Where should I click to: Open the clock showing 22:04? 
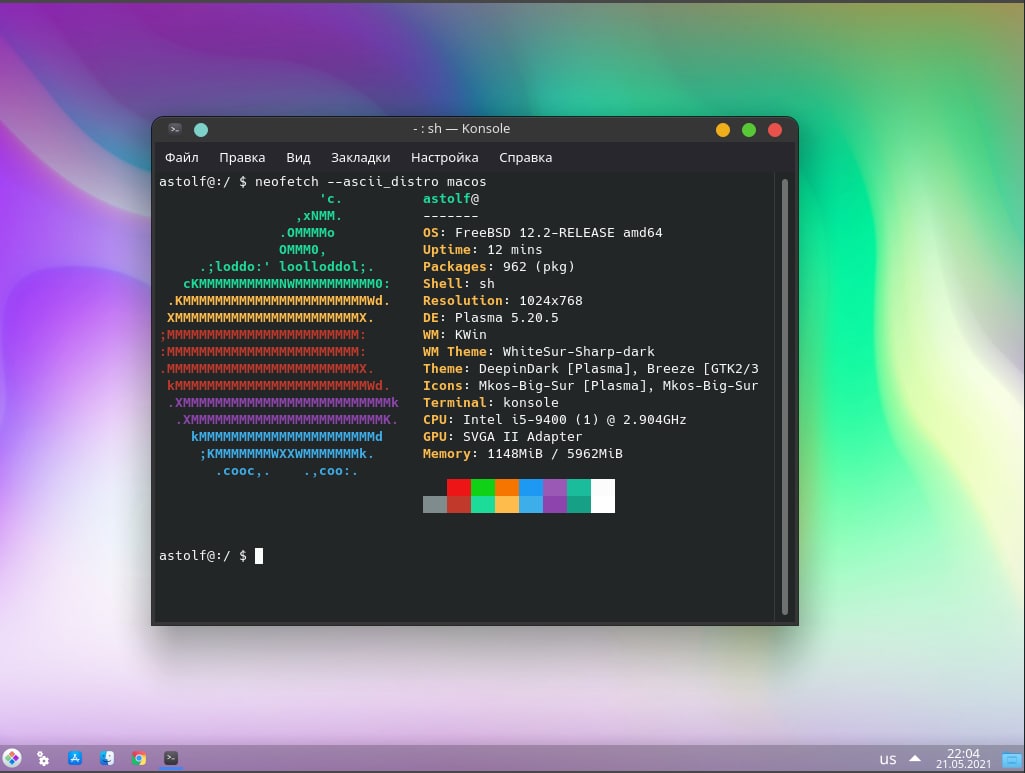click(964, 758)
